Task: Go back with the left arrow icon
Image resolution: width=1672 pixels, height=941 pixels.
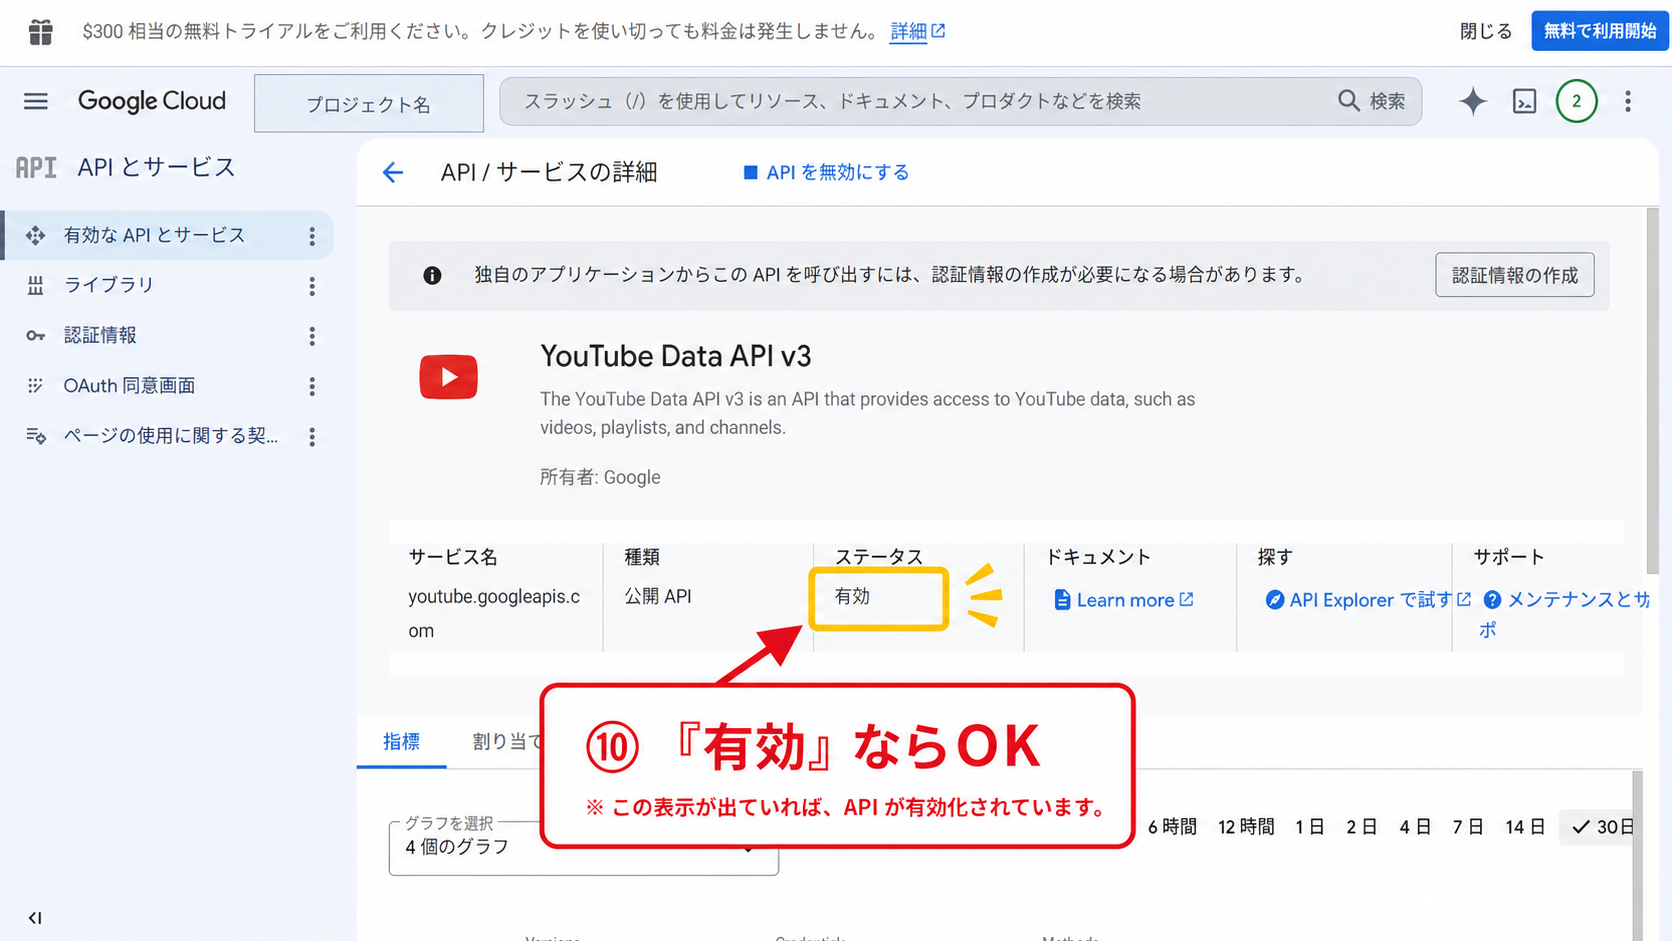Action: [393, 172]
